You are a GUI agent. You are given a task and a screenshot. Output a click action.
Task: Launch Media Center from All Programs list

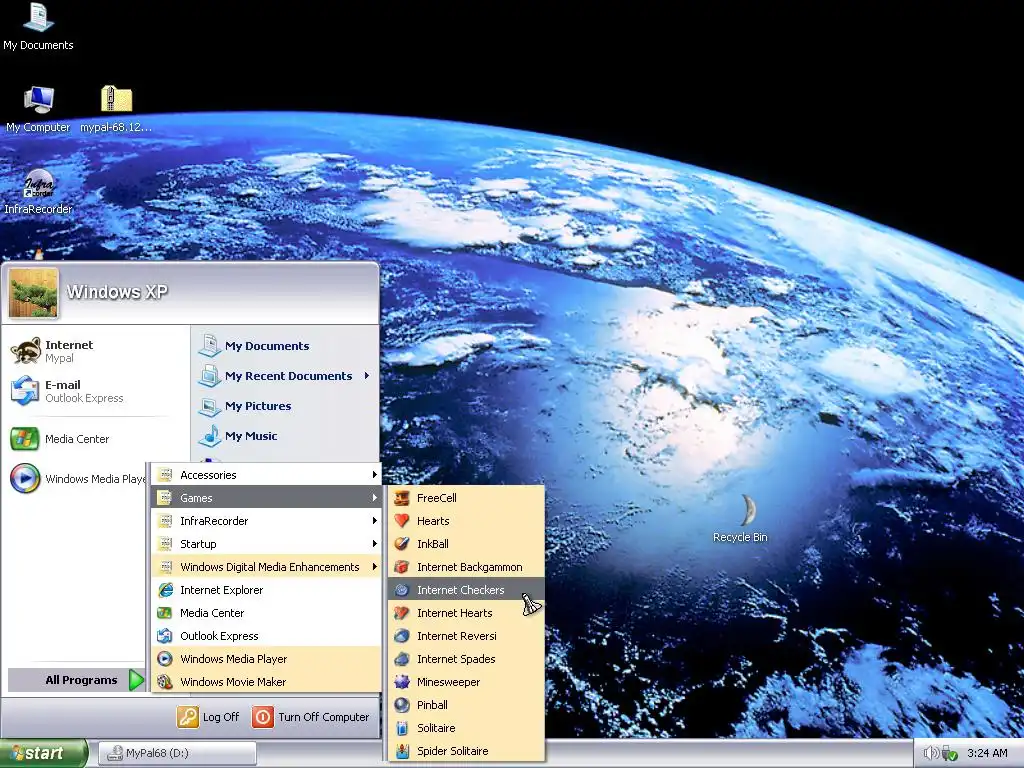(x=266, y=613)
